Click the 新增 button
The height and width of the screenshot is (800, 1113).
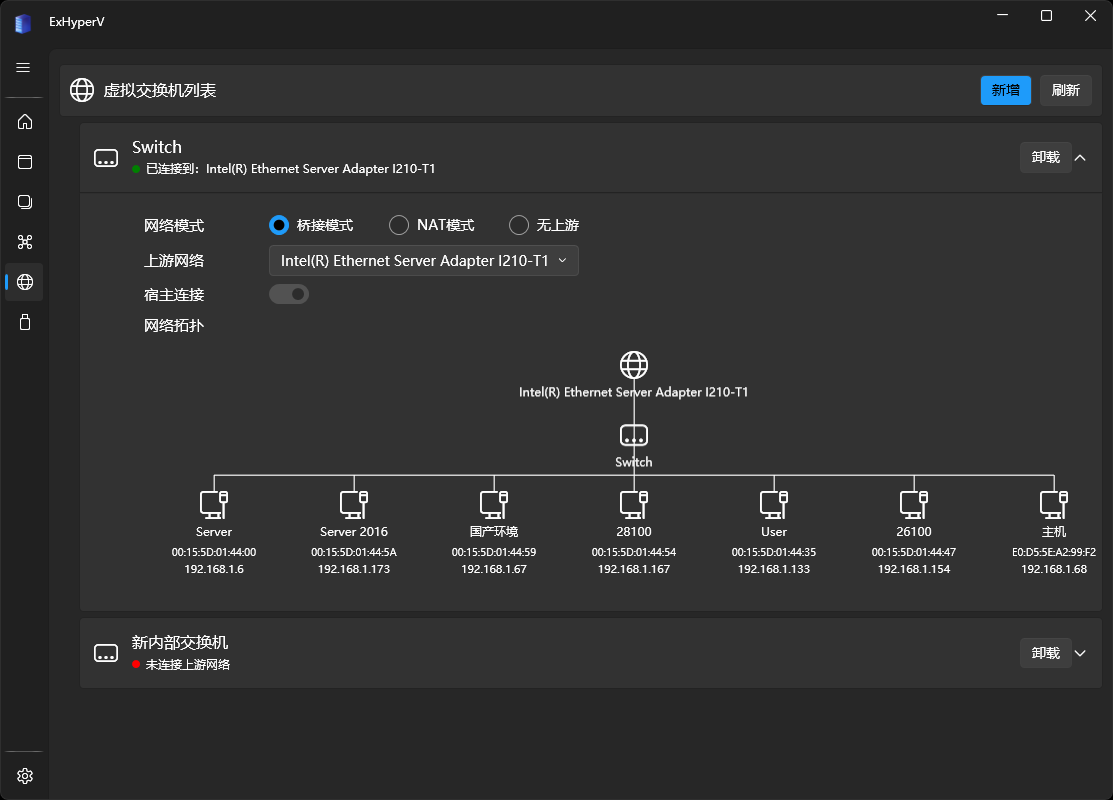(x=1005, y=90)
